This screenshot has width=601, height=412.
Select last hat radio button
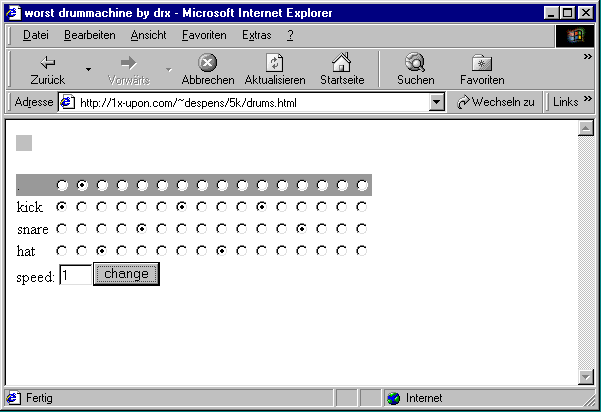[361, 251]
